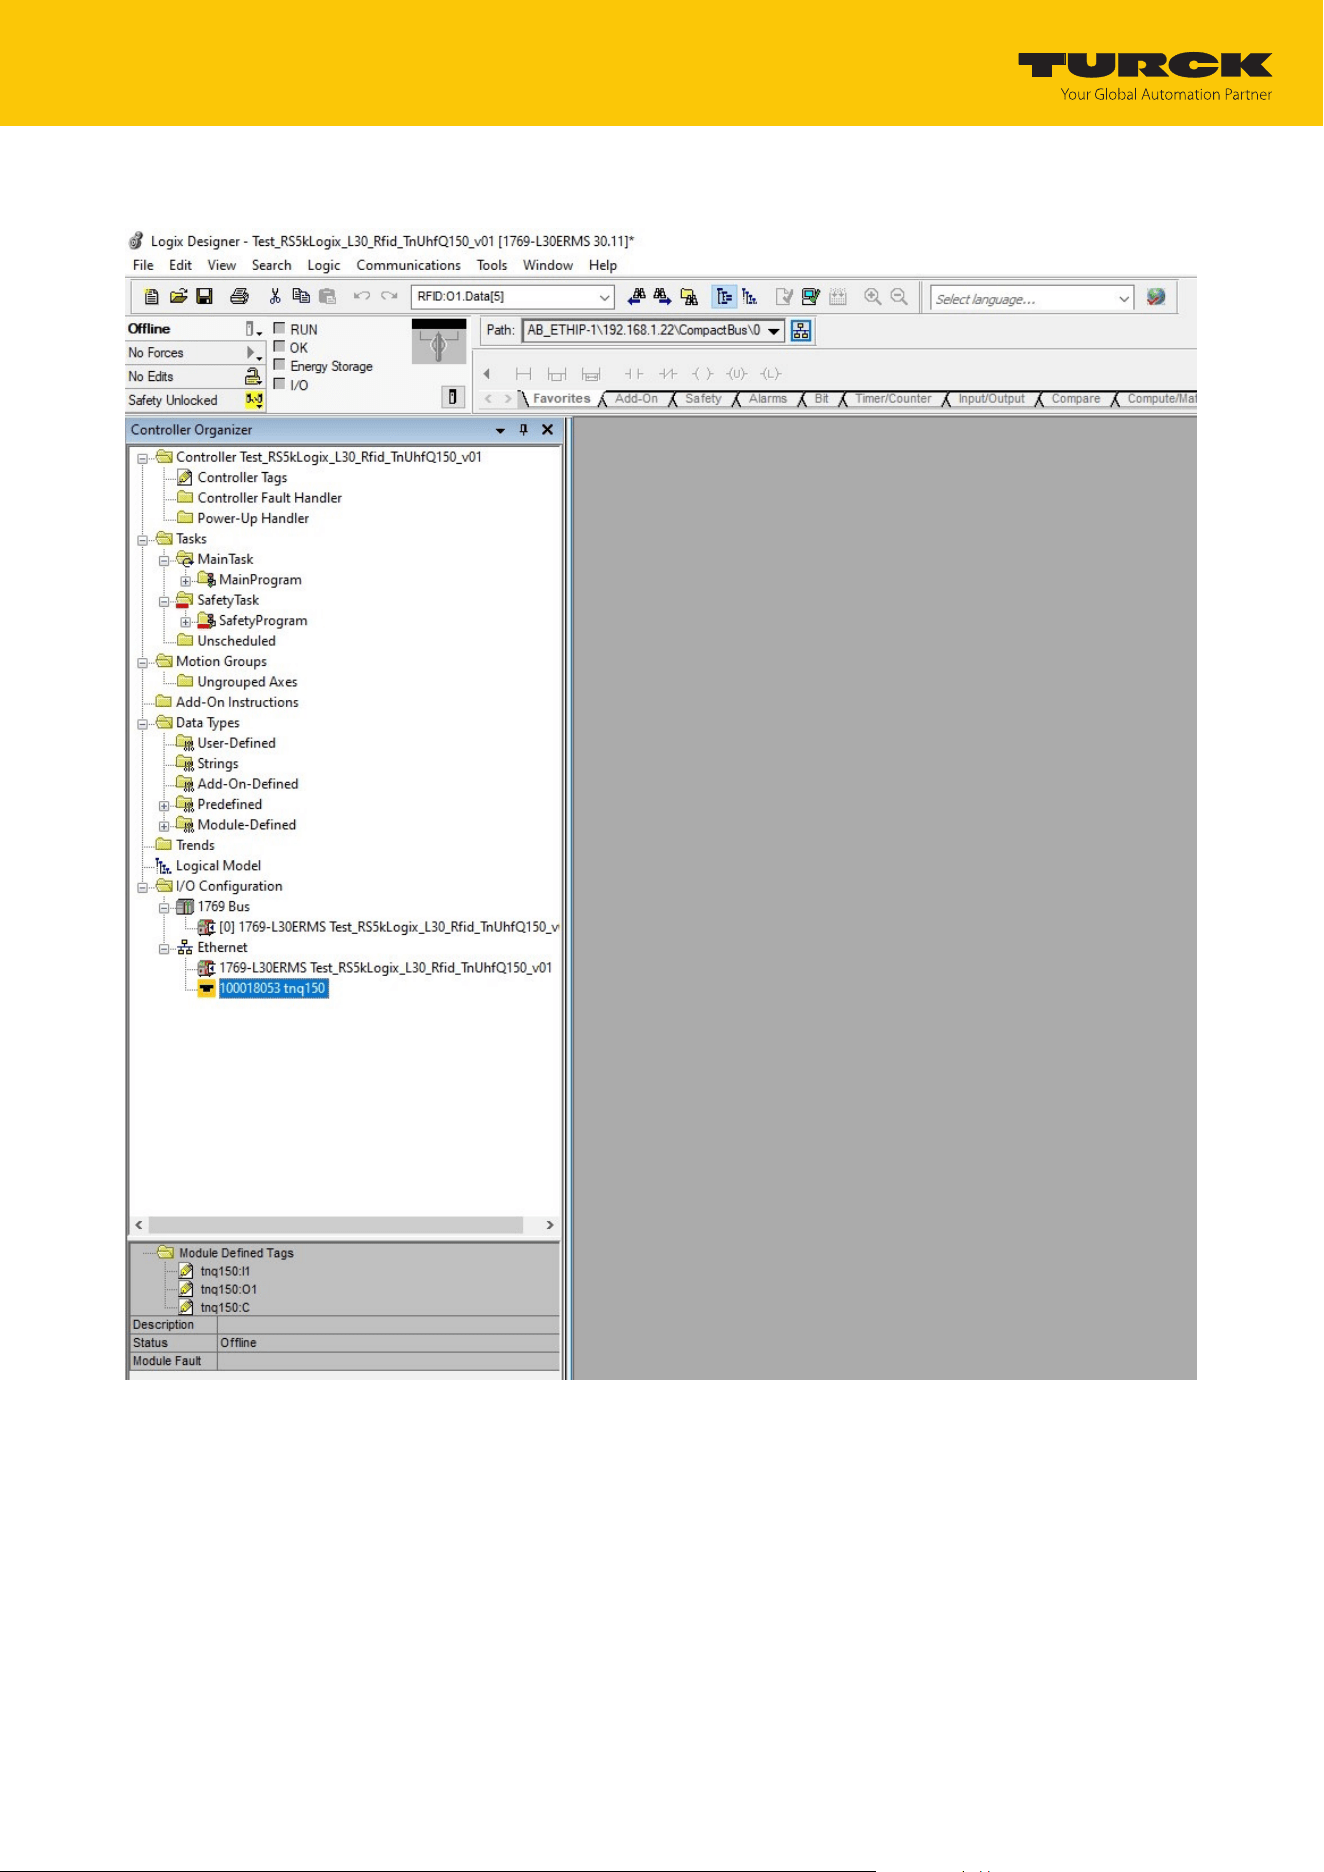Open the Logic menu

pyautogui.click(x=323, y=265)
